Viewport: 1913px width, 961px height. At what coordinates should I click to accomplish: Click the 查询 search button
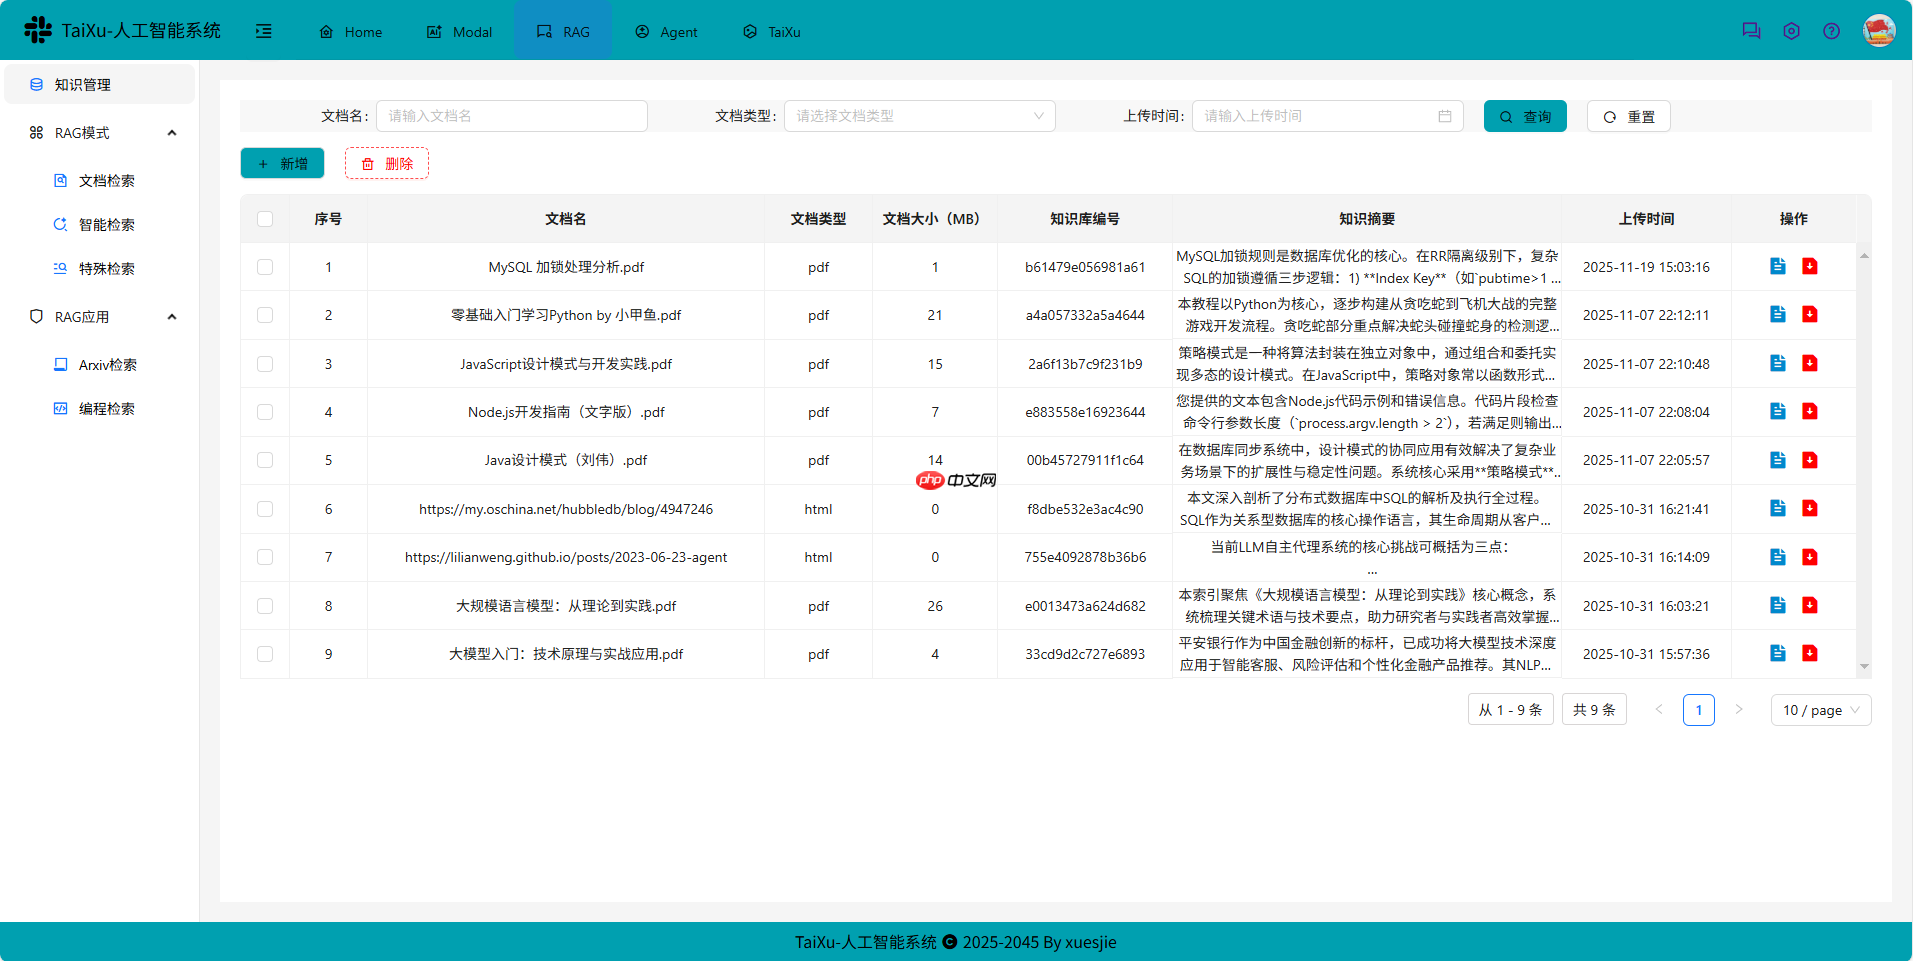pos(1524,116)
